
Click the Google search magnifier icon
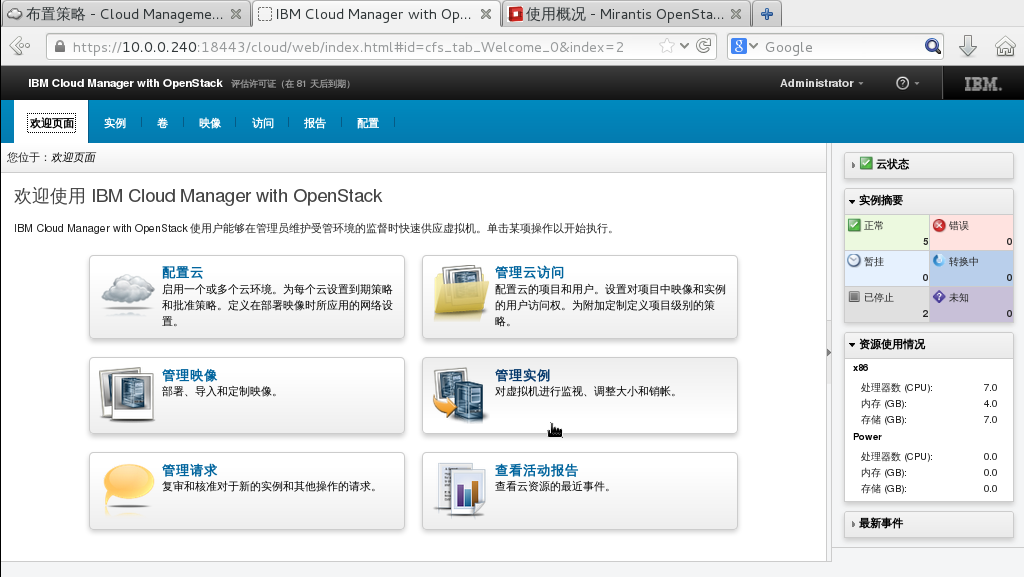[933, 46]
